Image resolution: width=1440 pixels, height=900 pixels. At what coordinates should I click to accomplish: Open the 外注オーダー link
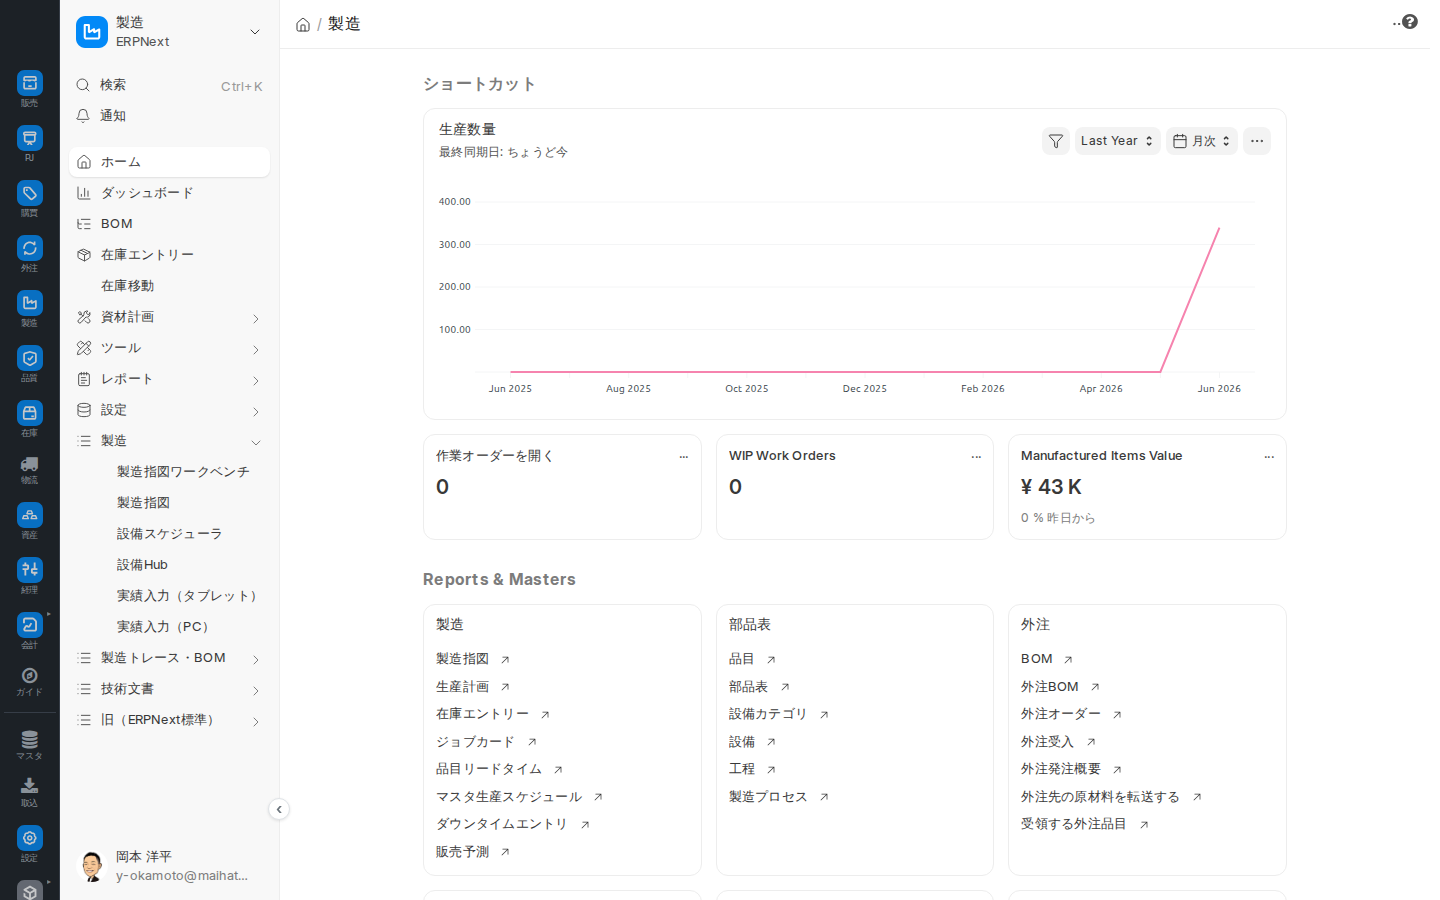pos(1061,714)
